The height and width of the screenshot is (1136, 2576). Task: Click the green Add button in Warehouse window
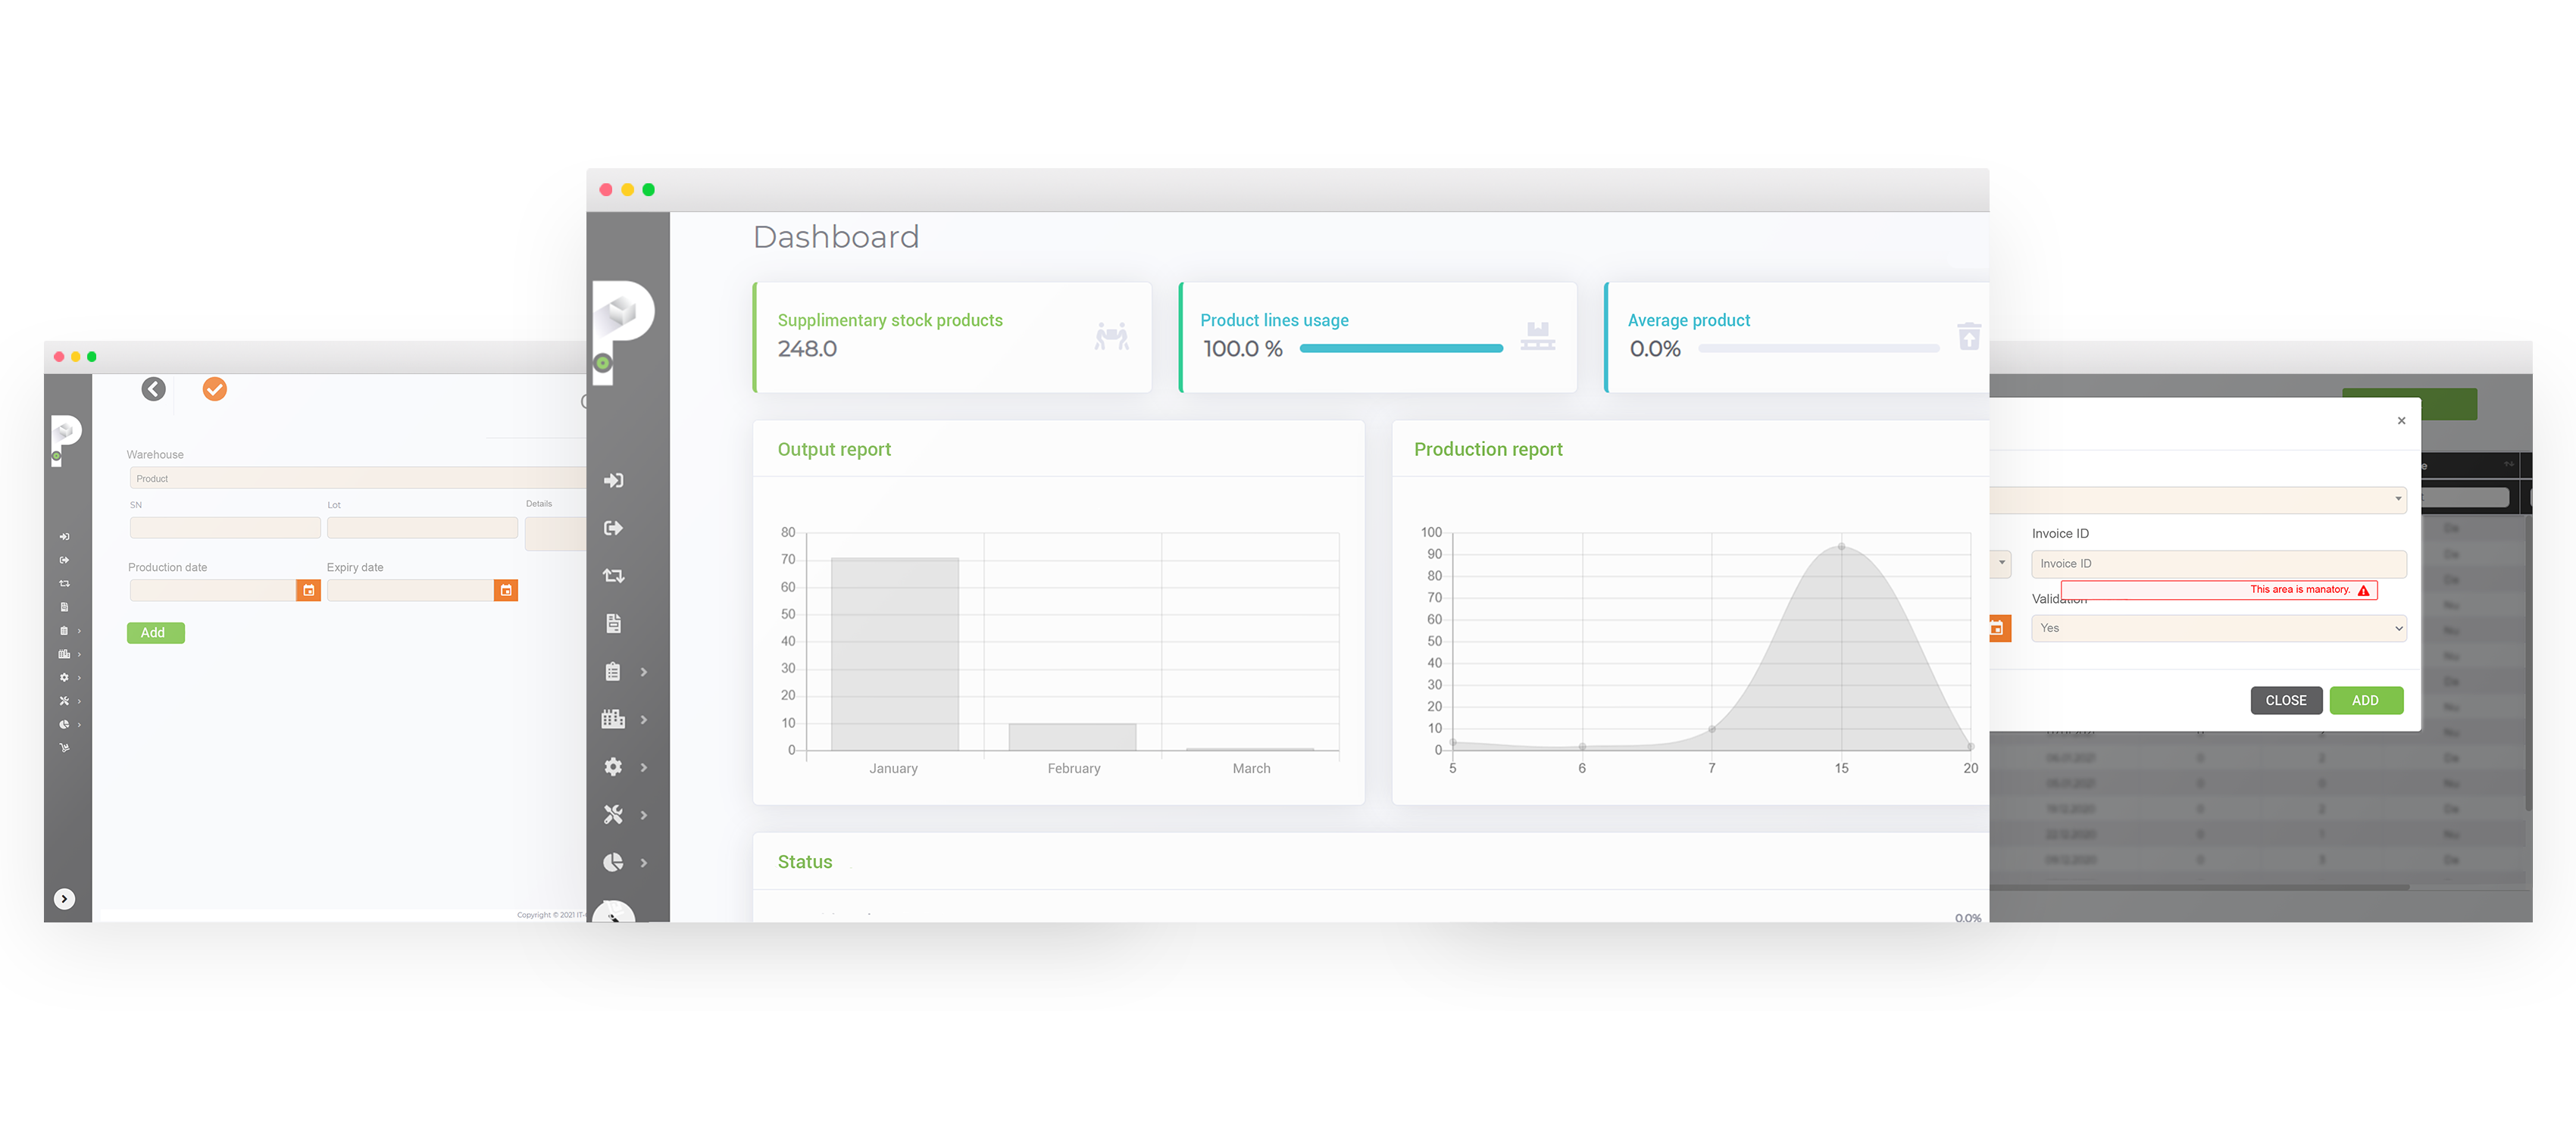click(x=155, y=633)
